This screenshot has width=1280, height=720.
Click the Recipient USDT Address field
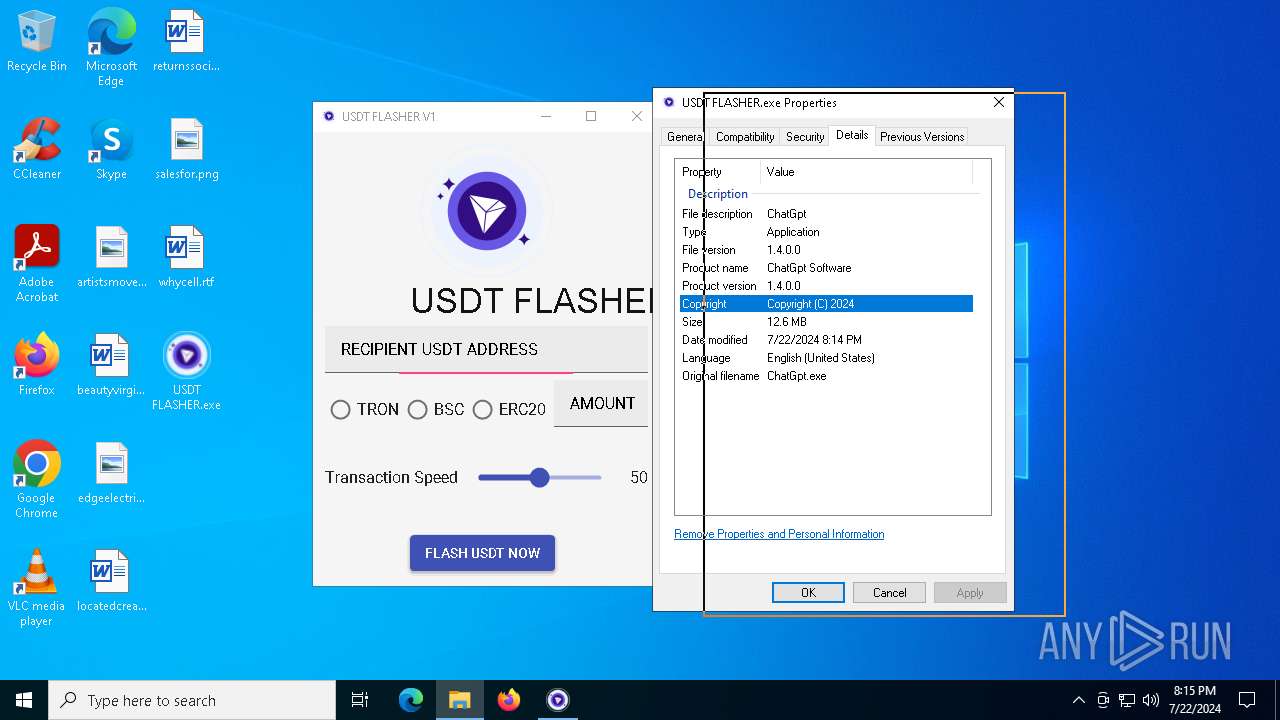[486, 350]
